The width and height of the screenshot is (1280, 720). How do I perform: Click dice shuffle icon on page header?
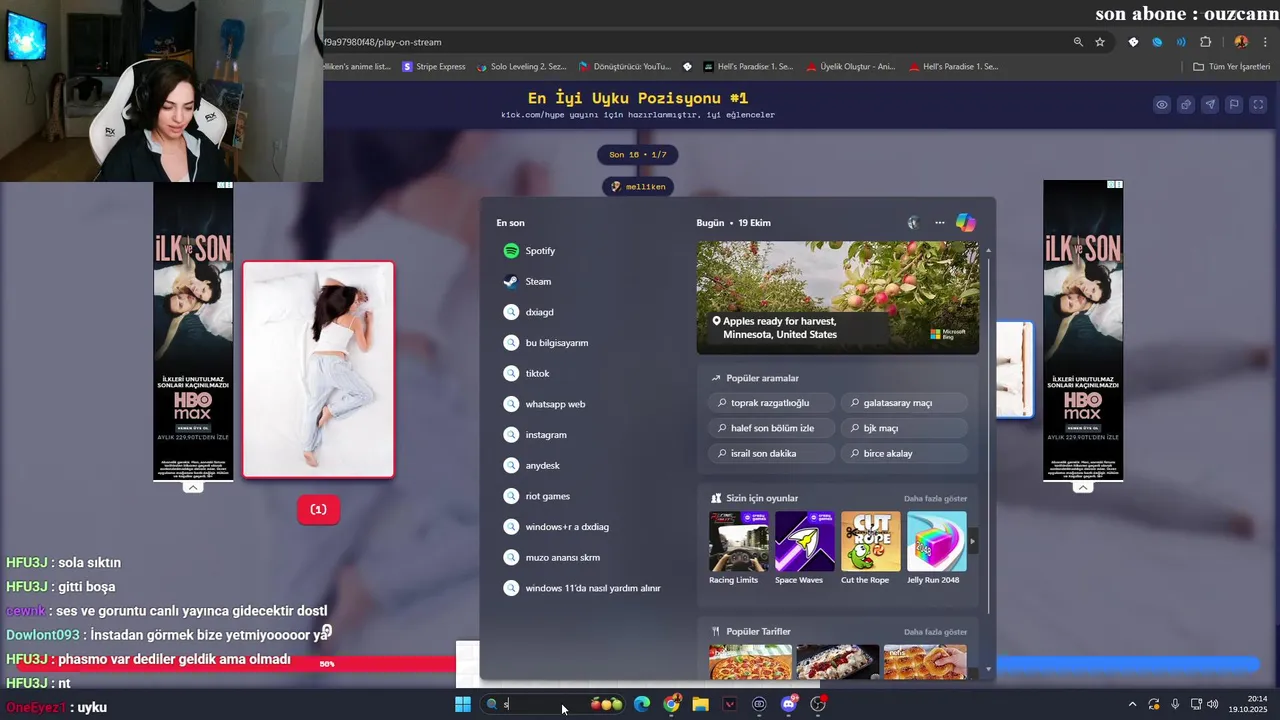click(1186, 105)
